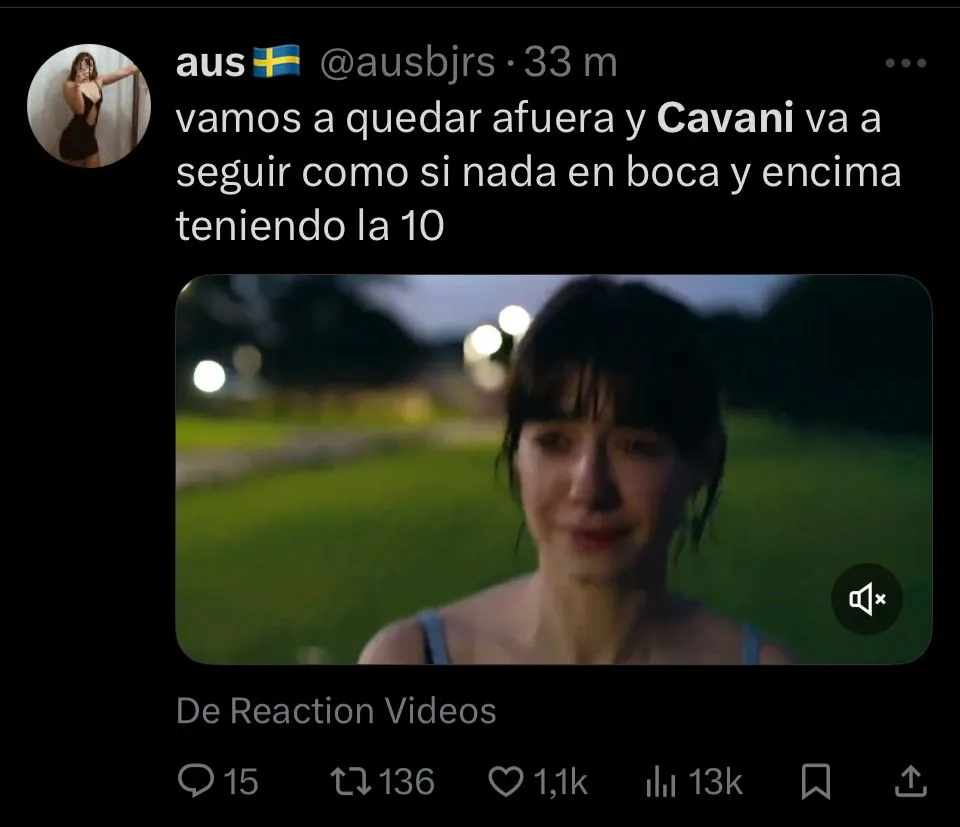The height and width of the screenshot is (827, 960).
Task: Click the 136 retweets count
Action: pos(407,782)
